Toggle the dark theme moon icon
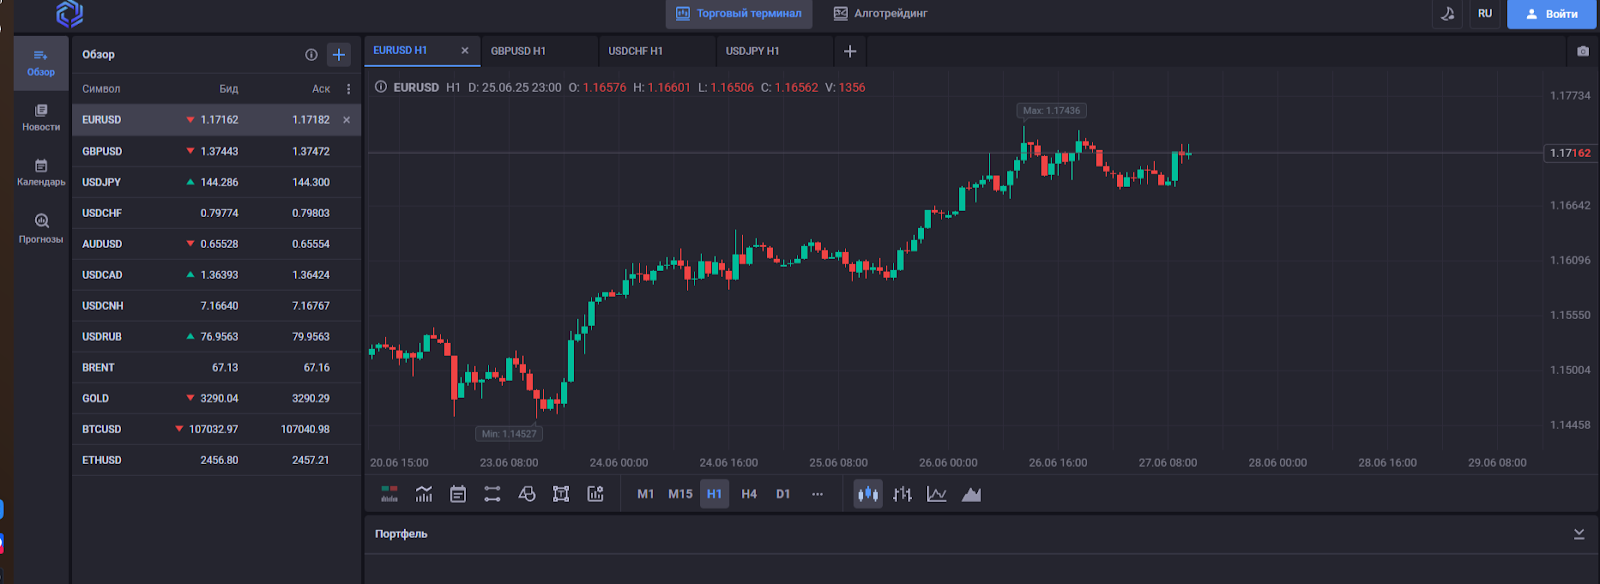 [x=1448, y=13]
